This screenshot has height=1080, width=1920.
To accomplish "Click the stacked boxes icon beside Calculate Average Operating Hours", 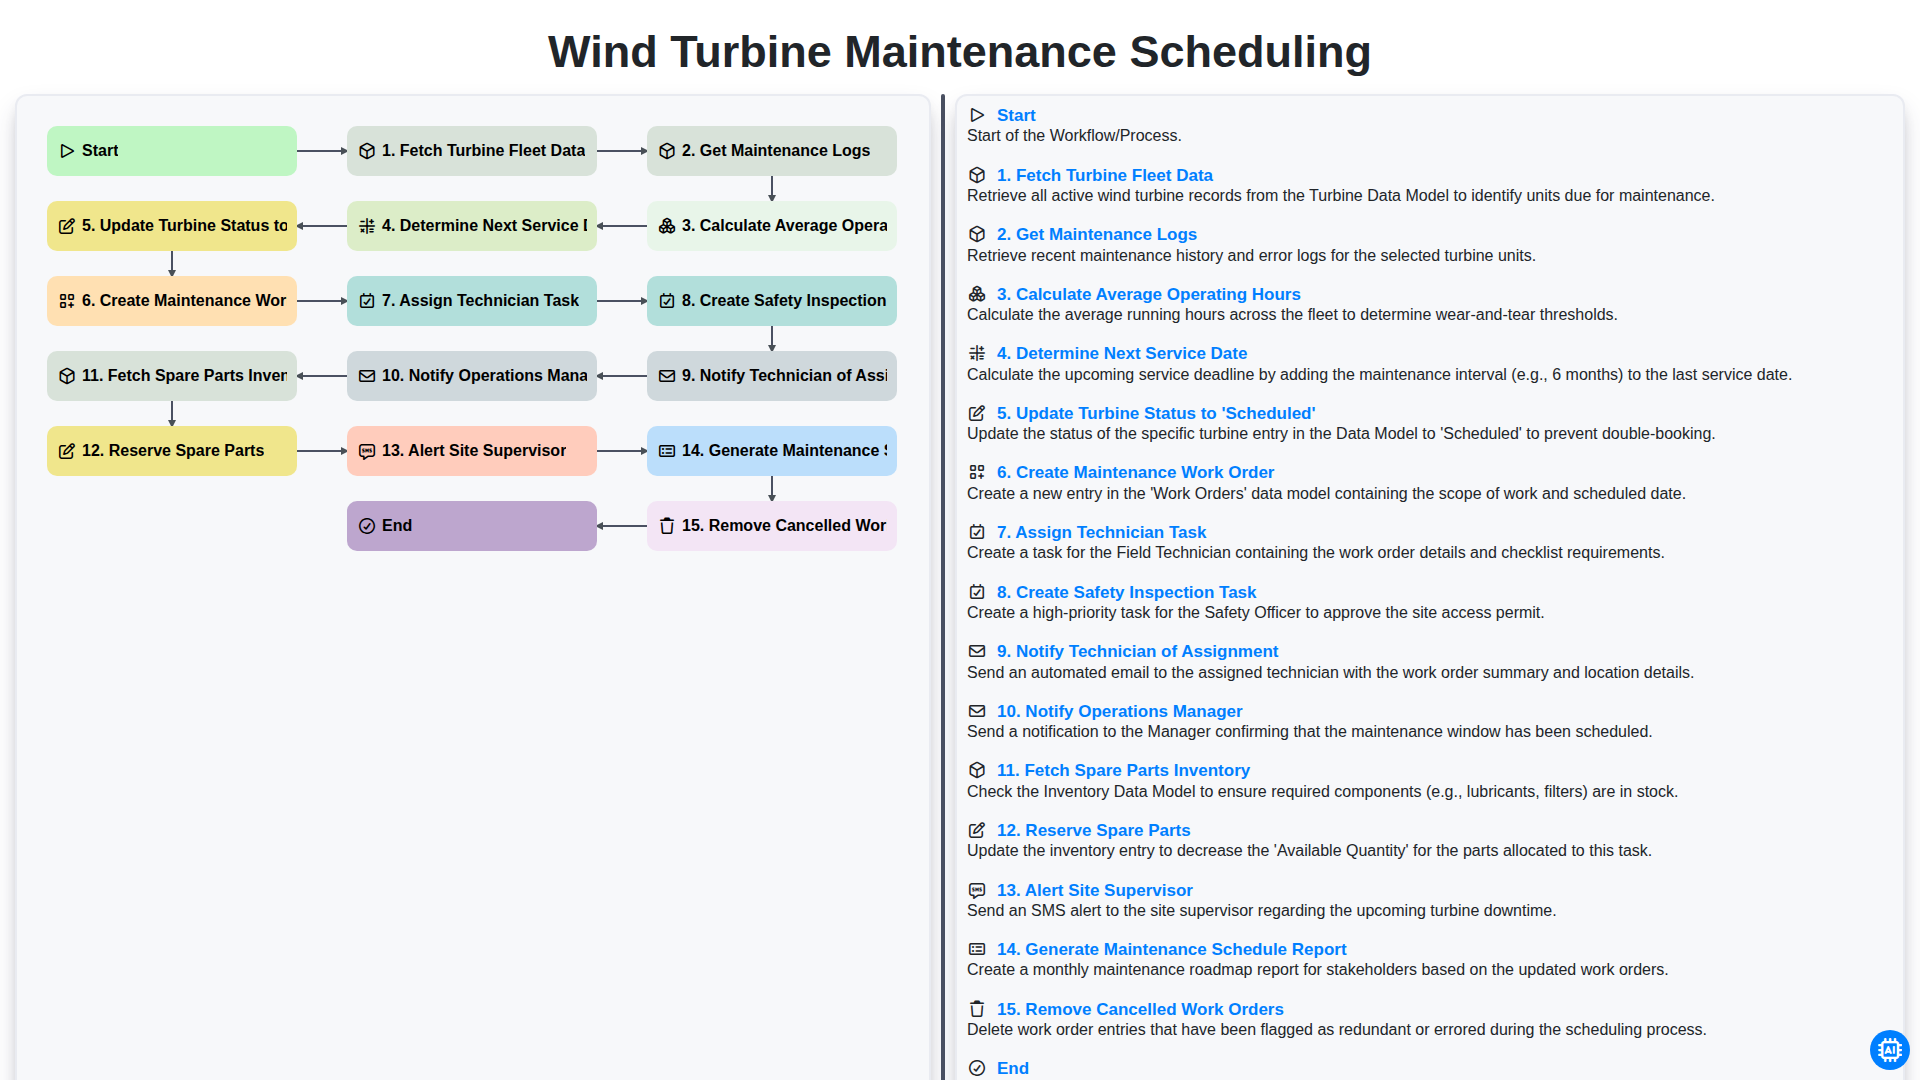I will (977, 294).
